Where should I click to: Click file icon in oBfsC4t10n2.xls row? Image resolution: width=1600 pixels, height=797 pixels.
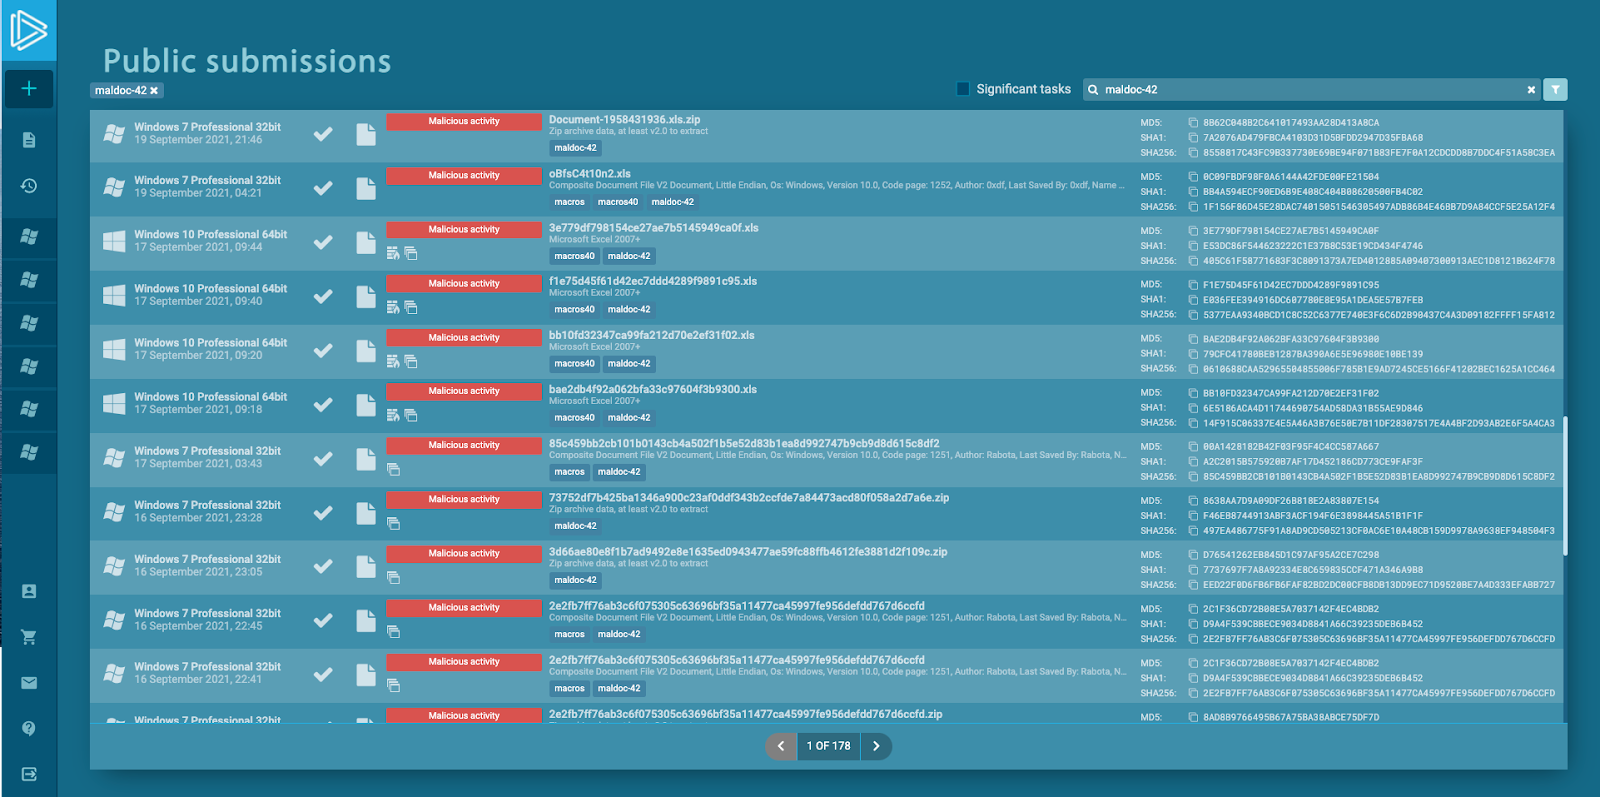tap(366, 188)
